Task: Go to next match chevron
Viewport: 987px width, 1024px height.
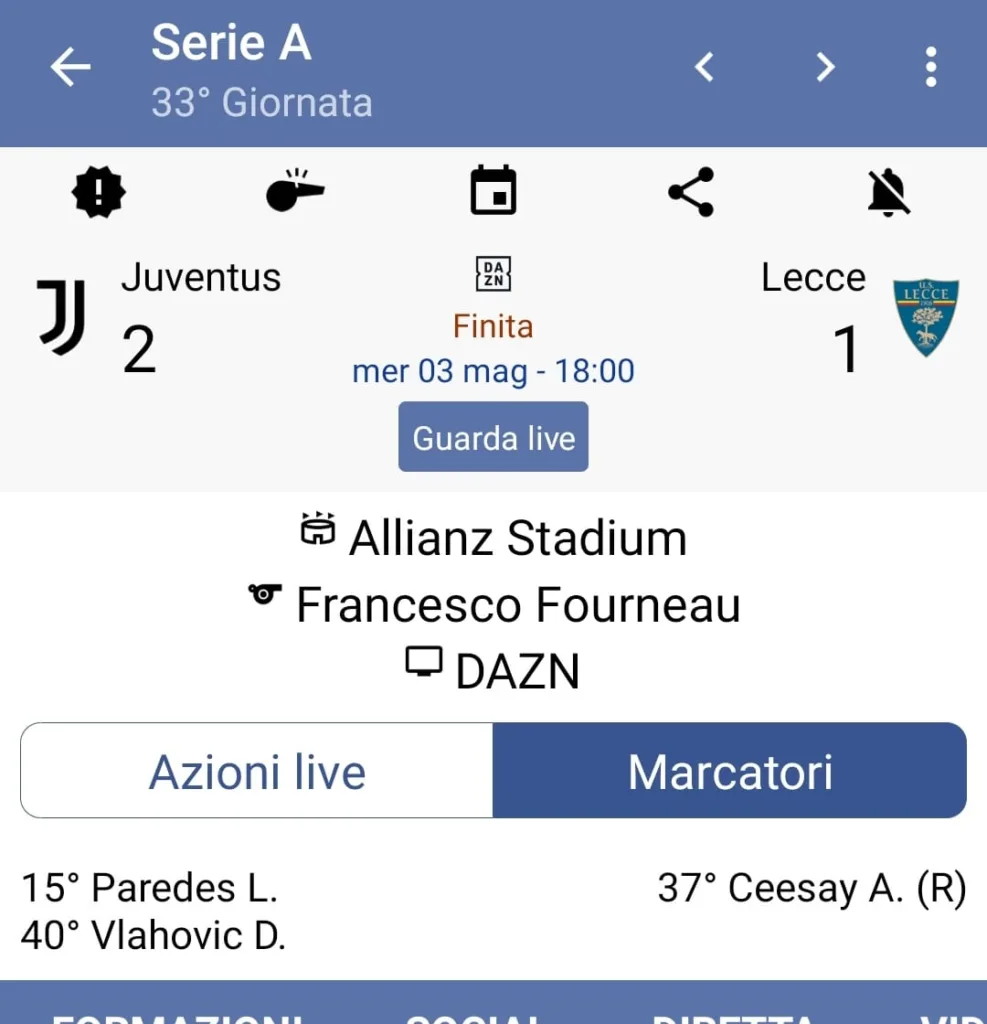Action: point(825,68)
